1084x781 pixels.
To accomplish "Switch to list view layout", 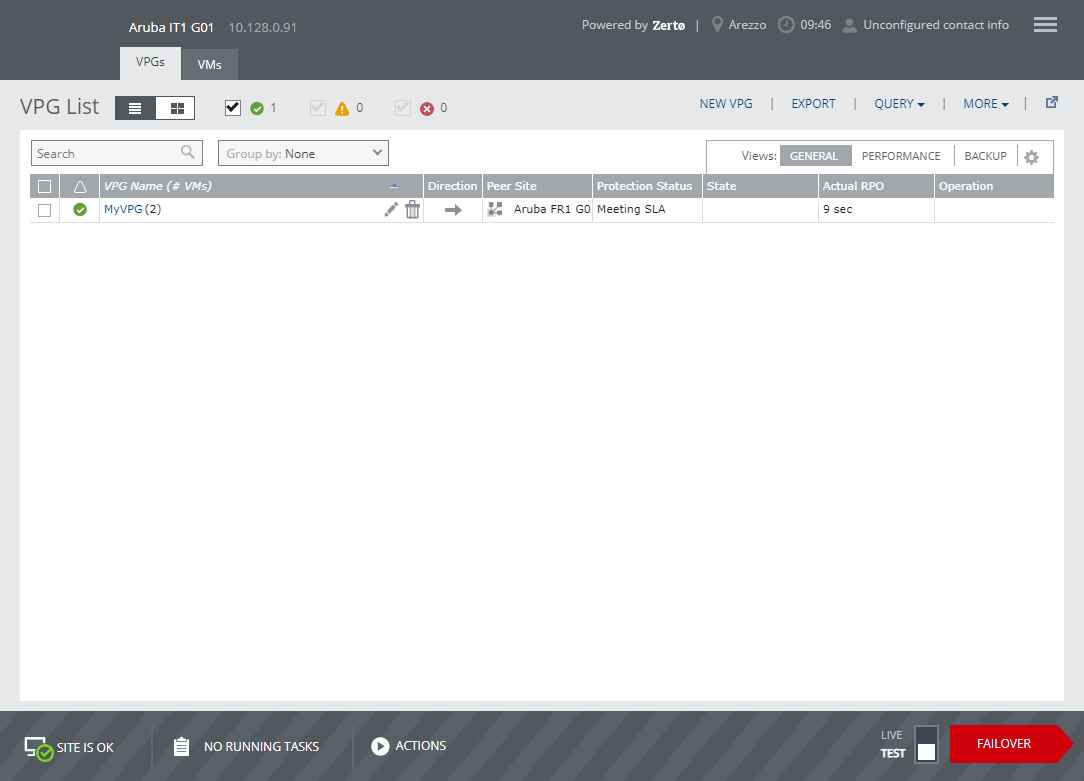I will [135, 109].
